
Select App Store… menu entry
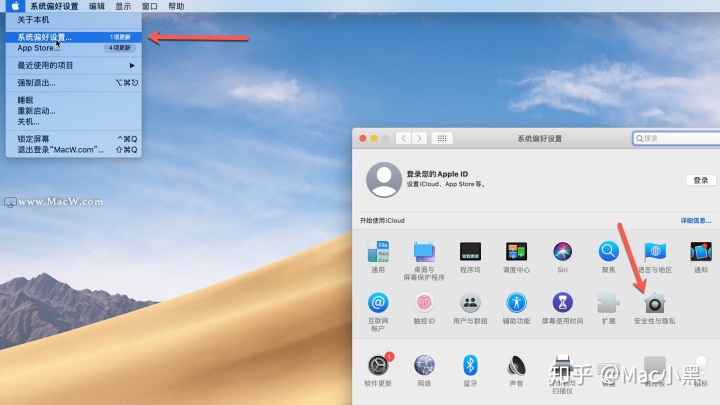click(73, 48)
